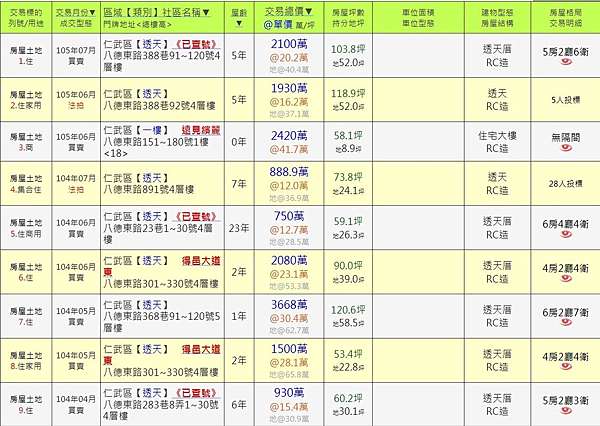This screenshot has width=600, height=426.
Task: Click the 7年 house age cell
Action: (239, 184)
